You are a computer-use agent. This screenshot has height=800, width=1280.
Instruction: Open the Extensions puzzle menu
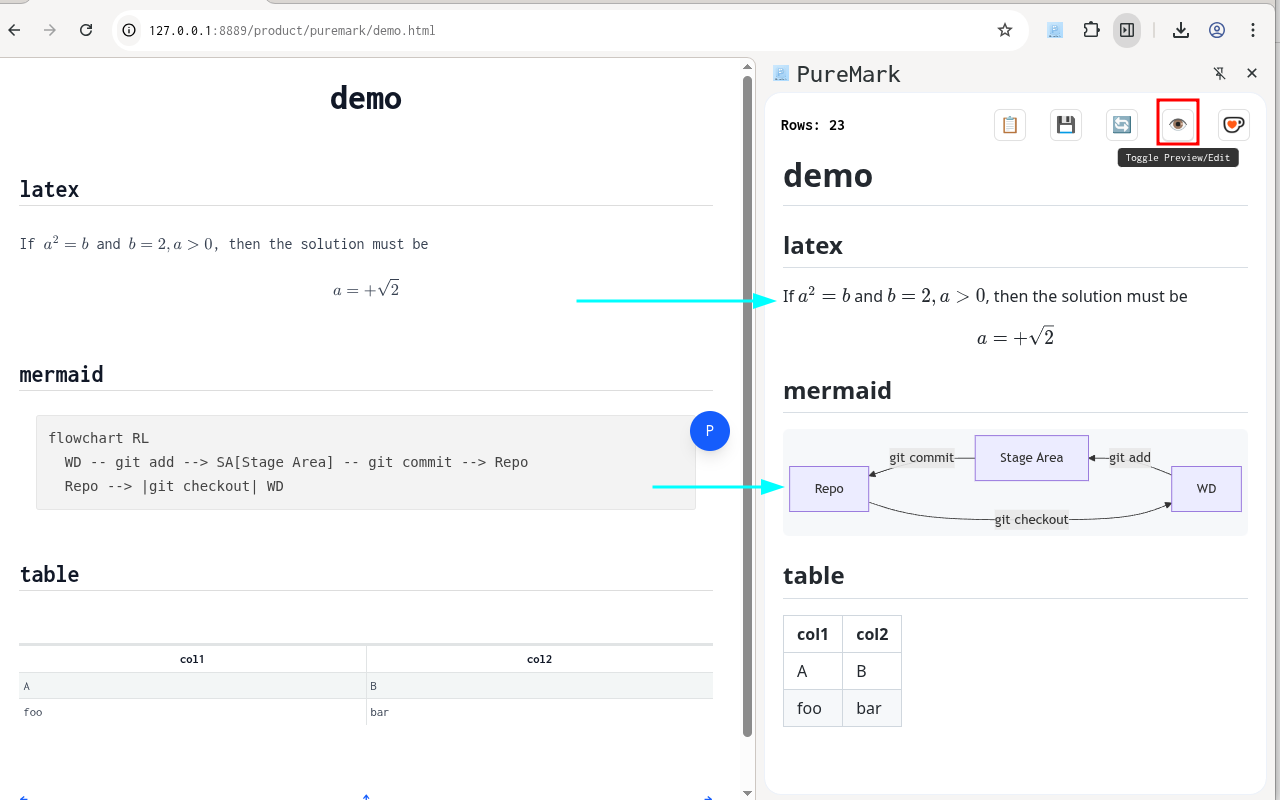tap(1091, 30)
